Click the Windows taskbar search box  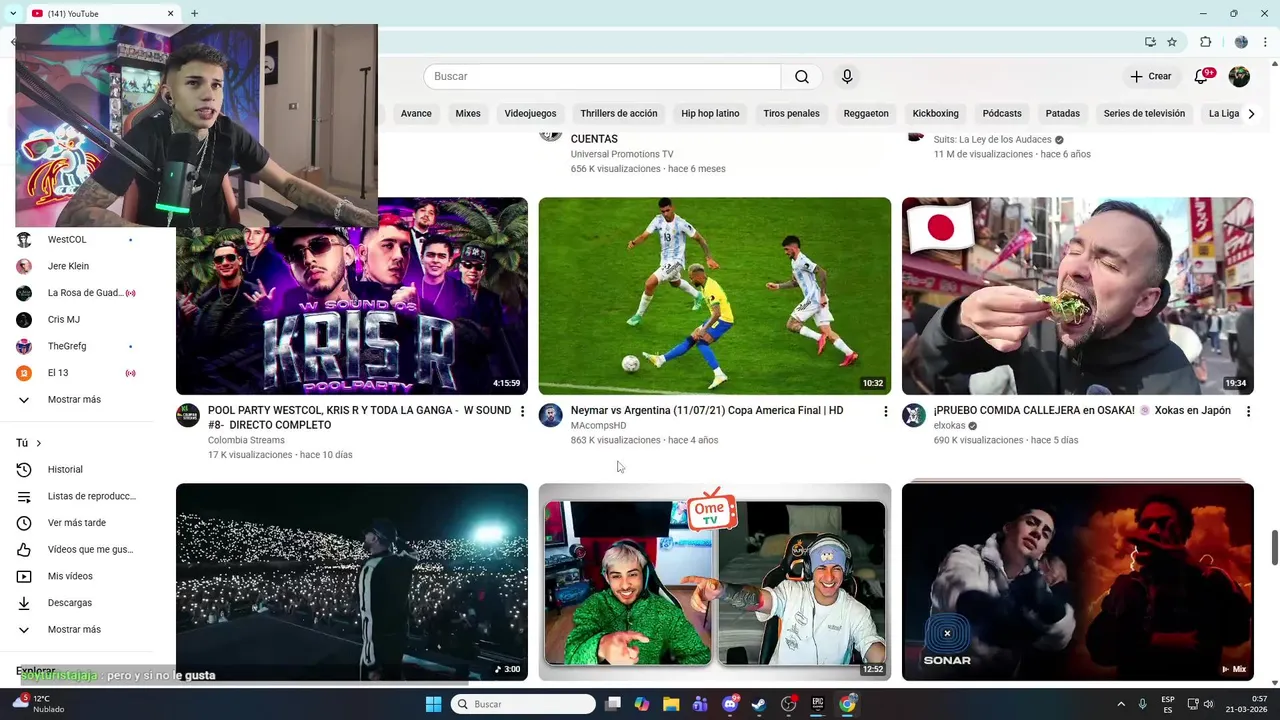coord(524,704)
